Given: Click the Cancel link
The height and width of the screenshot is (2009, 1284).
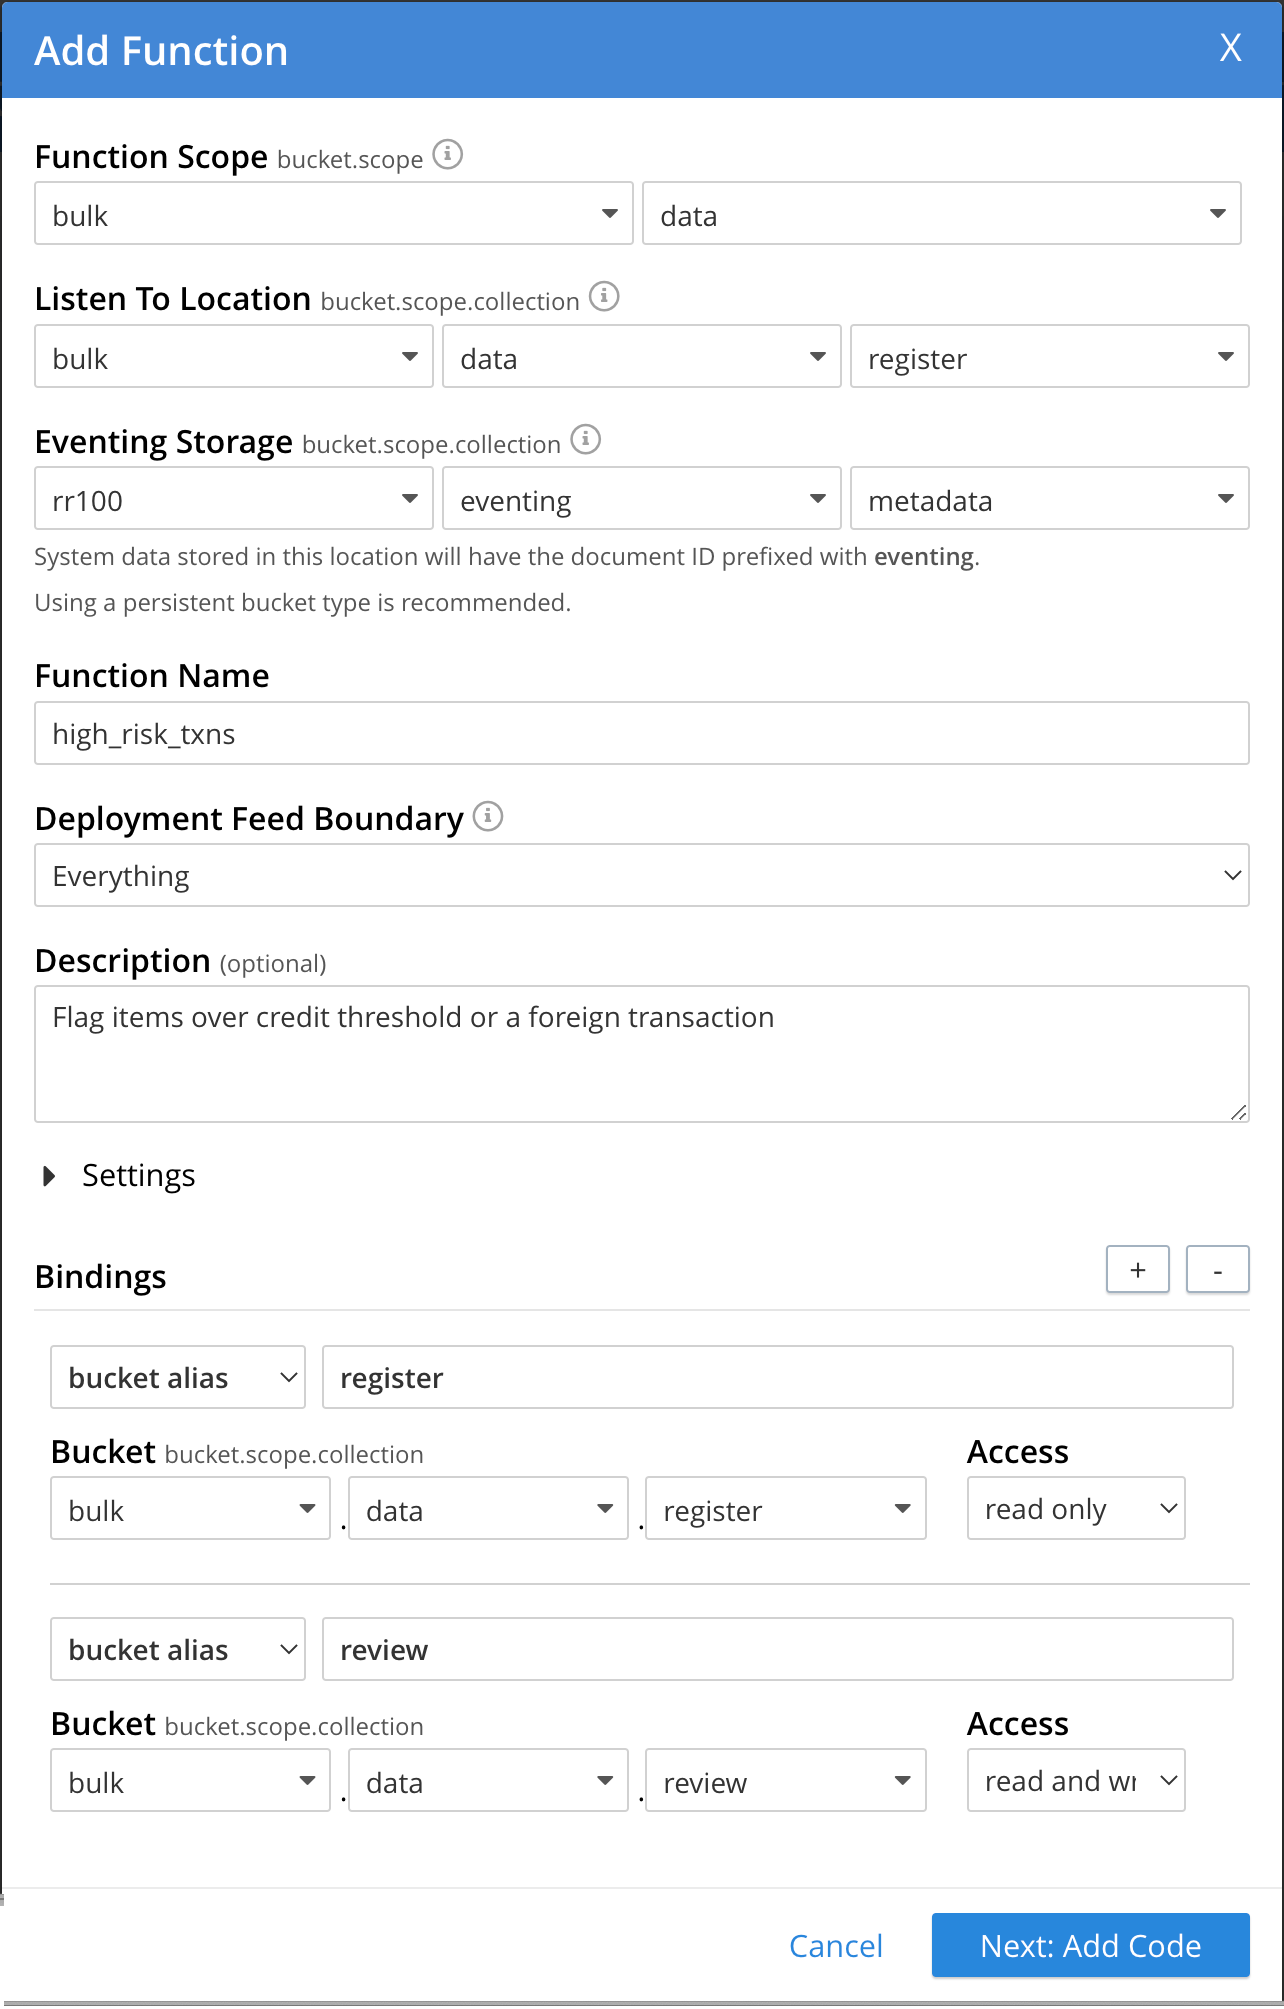Looking at the screenshot, I should pyautogui.click(x=835, y=1946).
